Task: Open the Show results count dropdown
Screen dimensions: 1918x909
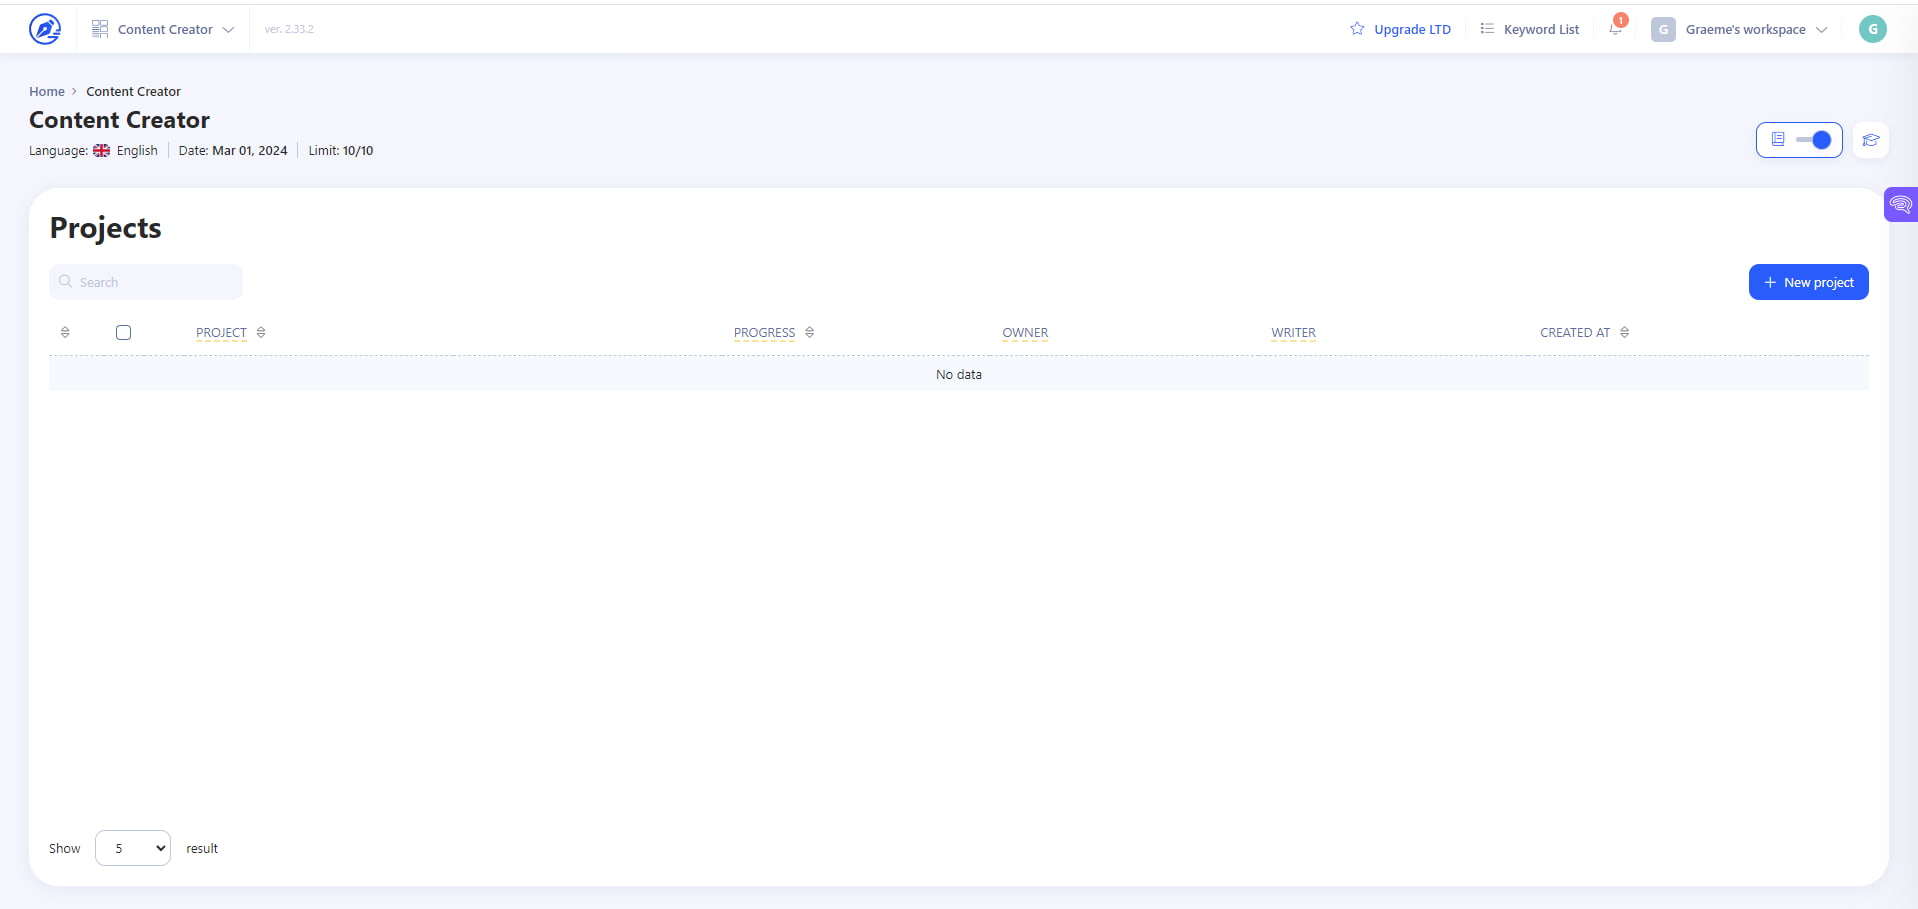Action: point(132,847)
